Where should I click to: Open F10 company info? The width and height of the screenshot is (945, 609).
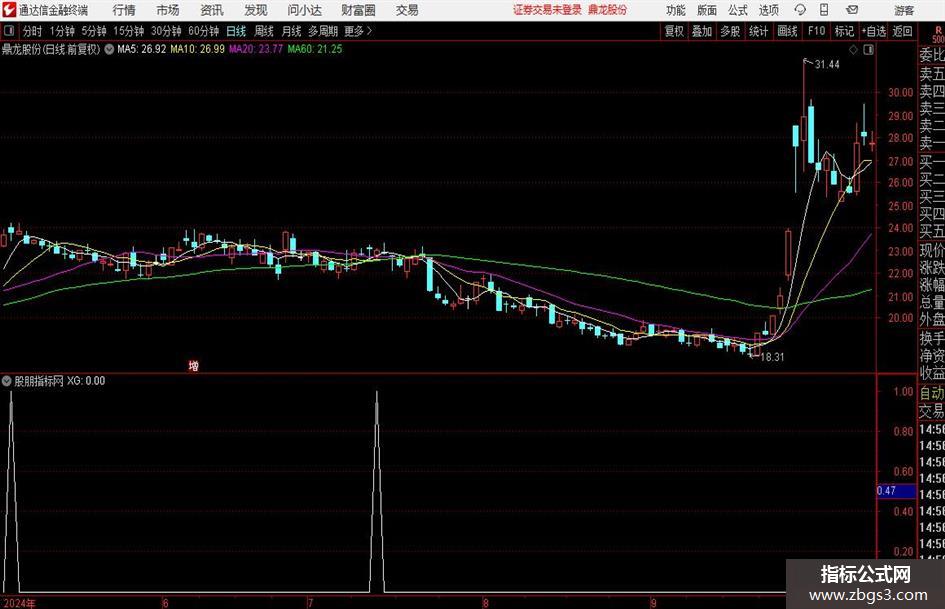(817, 31)
